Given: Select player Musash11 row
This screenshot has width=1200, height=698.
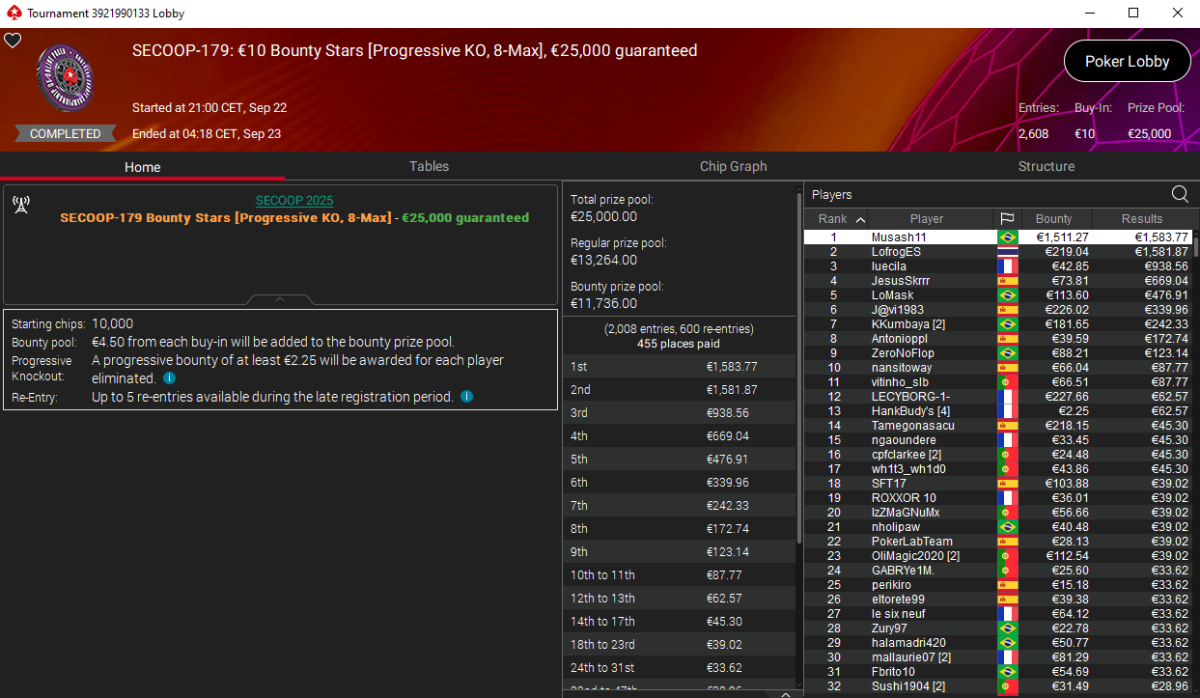Looking at the screenshot, I should 997,237.
